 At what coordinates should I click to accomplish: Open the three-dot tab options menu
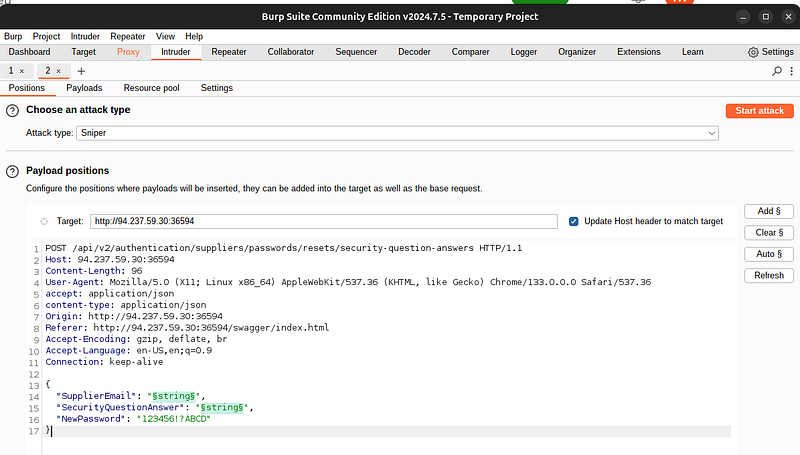[791, 71]
